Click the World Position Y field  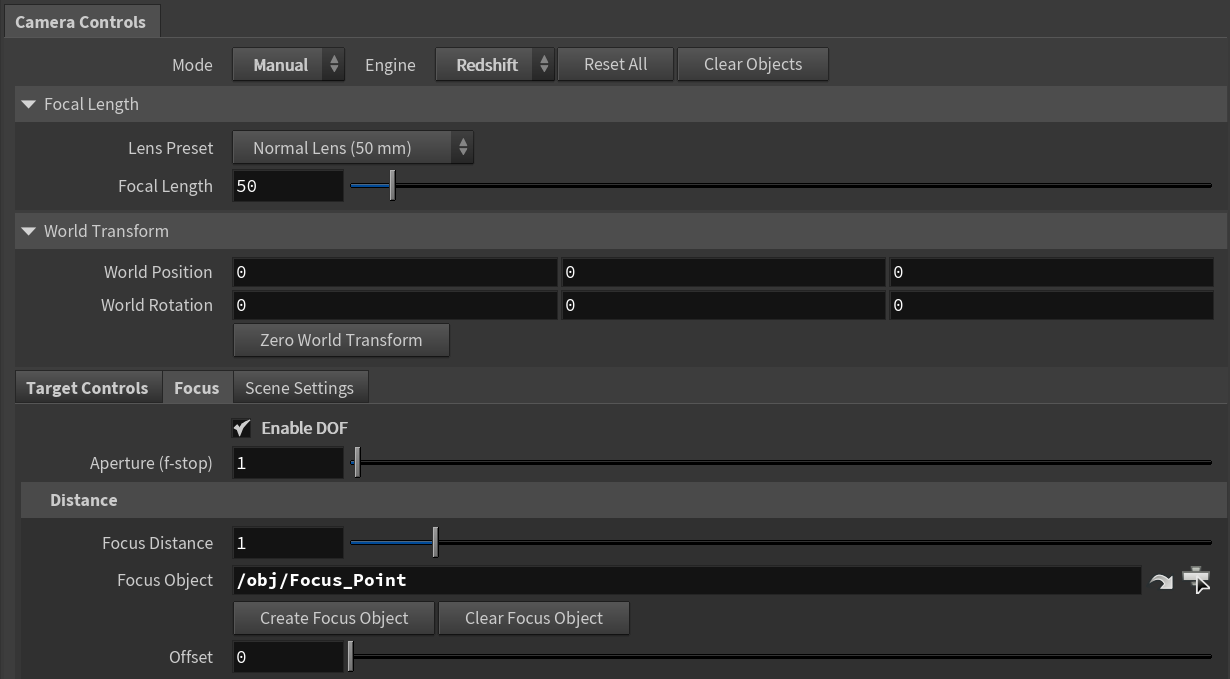click(723, 272)
